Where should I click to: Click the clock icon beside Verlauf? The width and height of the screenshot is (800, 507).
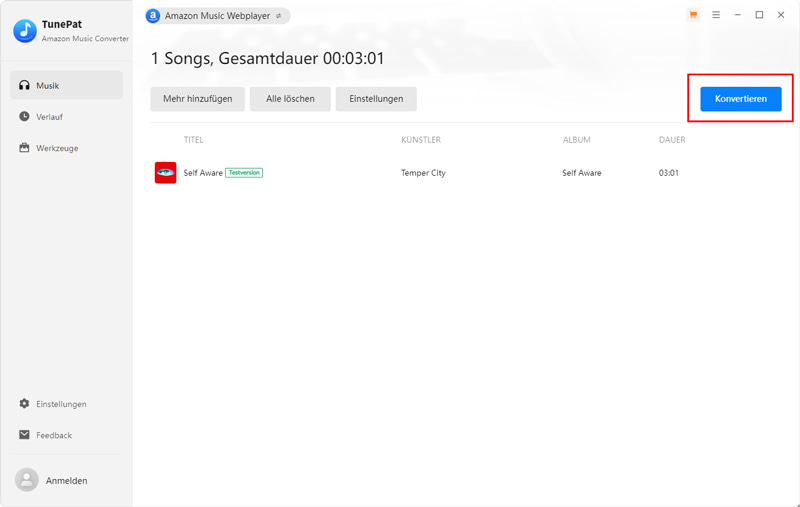click(x=24, y=116)
